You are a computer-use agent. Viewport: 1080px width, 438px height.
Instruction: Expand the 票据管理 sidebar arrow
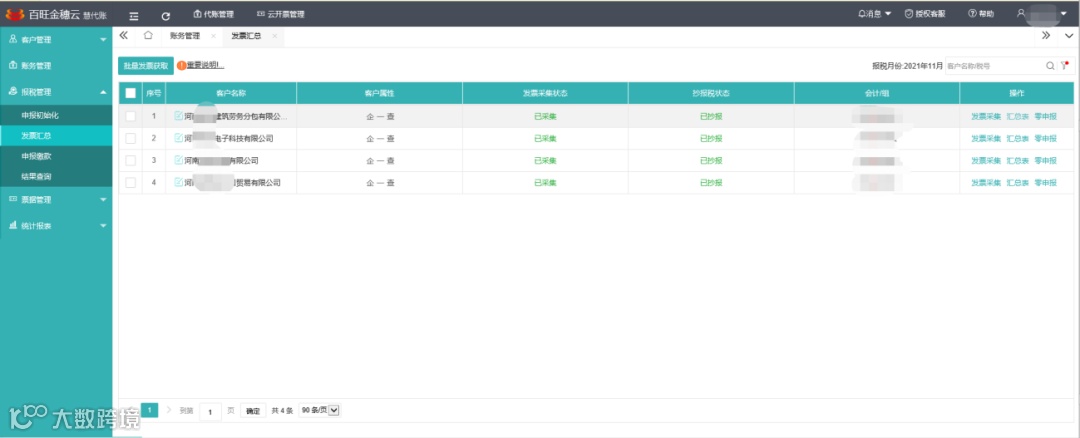(x=103, y=200)
